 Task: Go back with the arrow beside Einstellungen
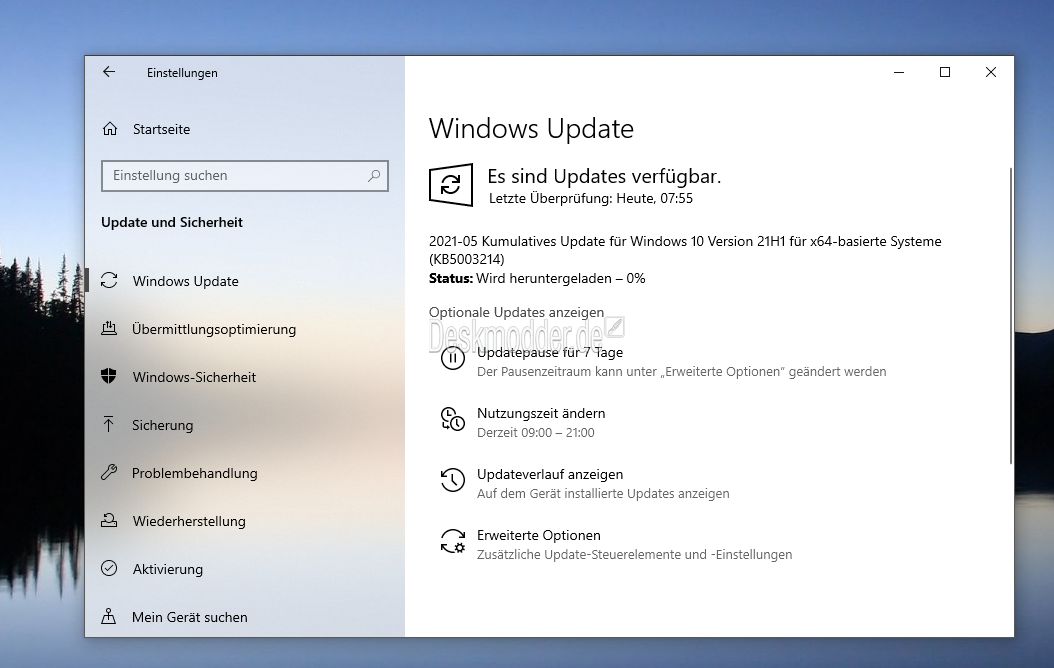click(x=109, y=72)
